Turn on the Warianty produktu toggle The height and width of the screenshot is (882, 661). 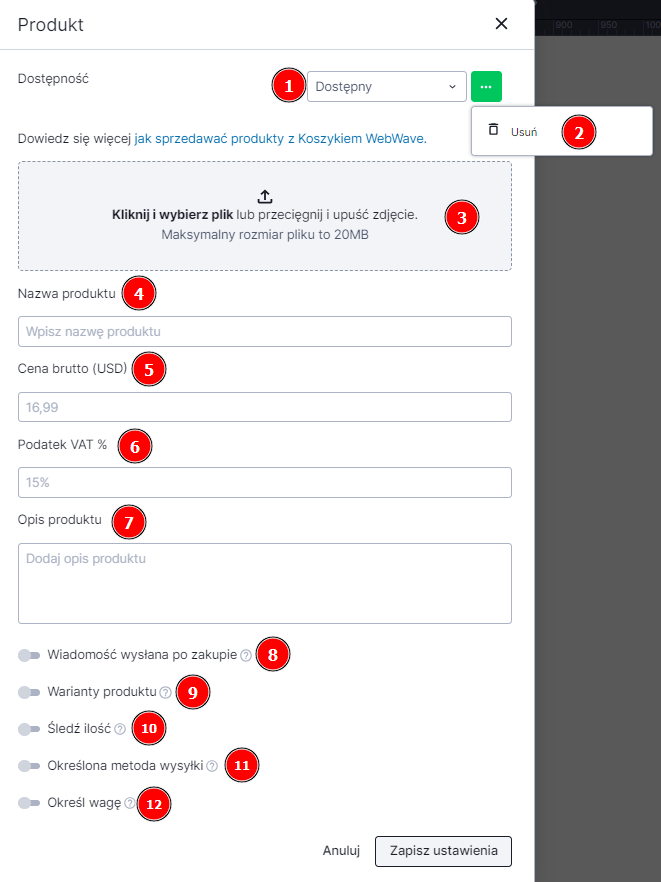(x=30, y=692)
